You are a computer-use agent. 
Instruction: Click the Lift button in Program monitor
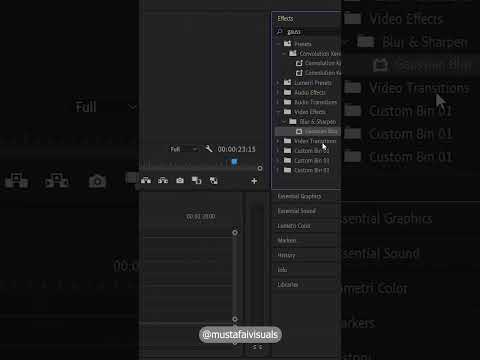click(146, 181)
